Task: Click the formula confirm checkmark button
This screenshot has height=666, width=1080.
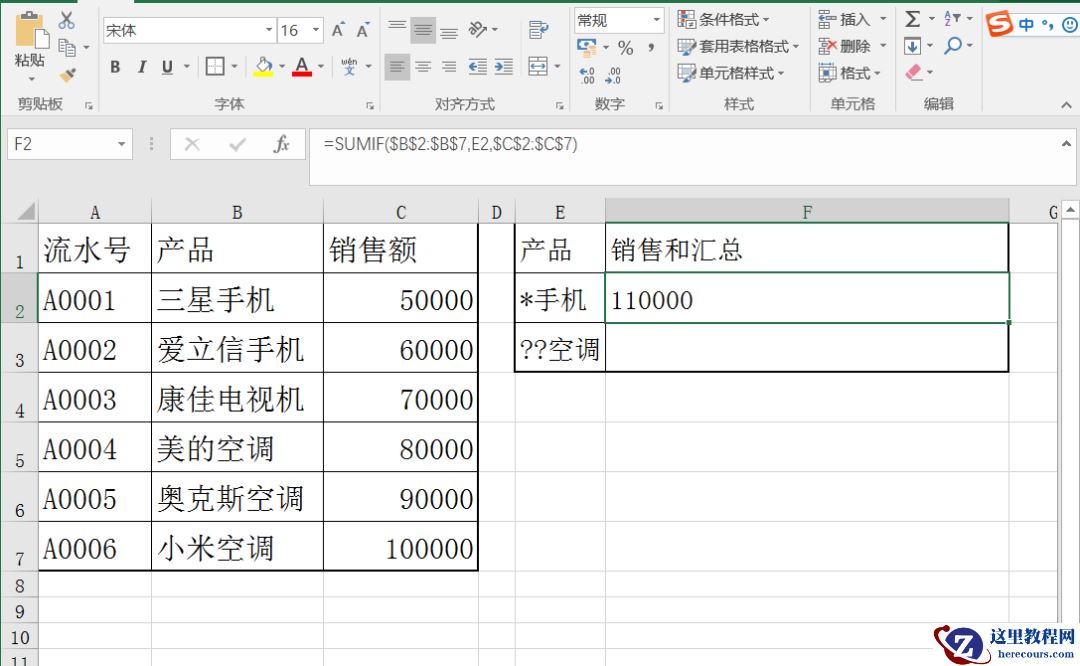Action: click(x=238, y=144)
